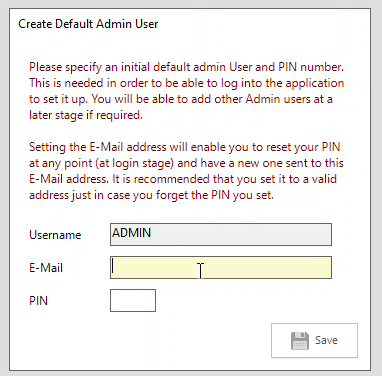Click the Create Default Admin User title
Viewport: 382px width, 376px height.
click(88, 24)
